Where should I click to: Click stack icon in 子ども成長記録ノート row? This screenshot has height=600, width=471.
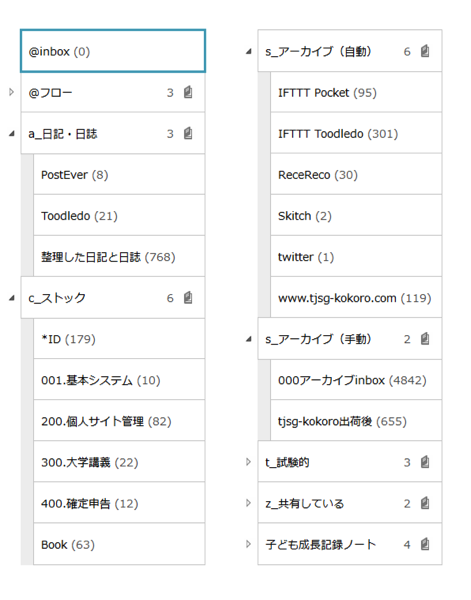click(x=425, y=544)
